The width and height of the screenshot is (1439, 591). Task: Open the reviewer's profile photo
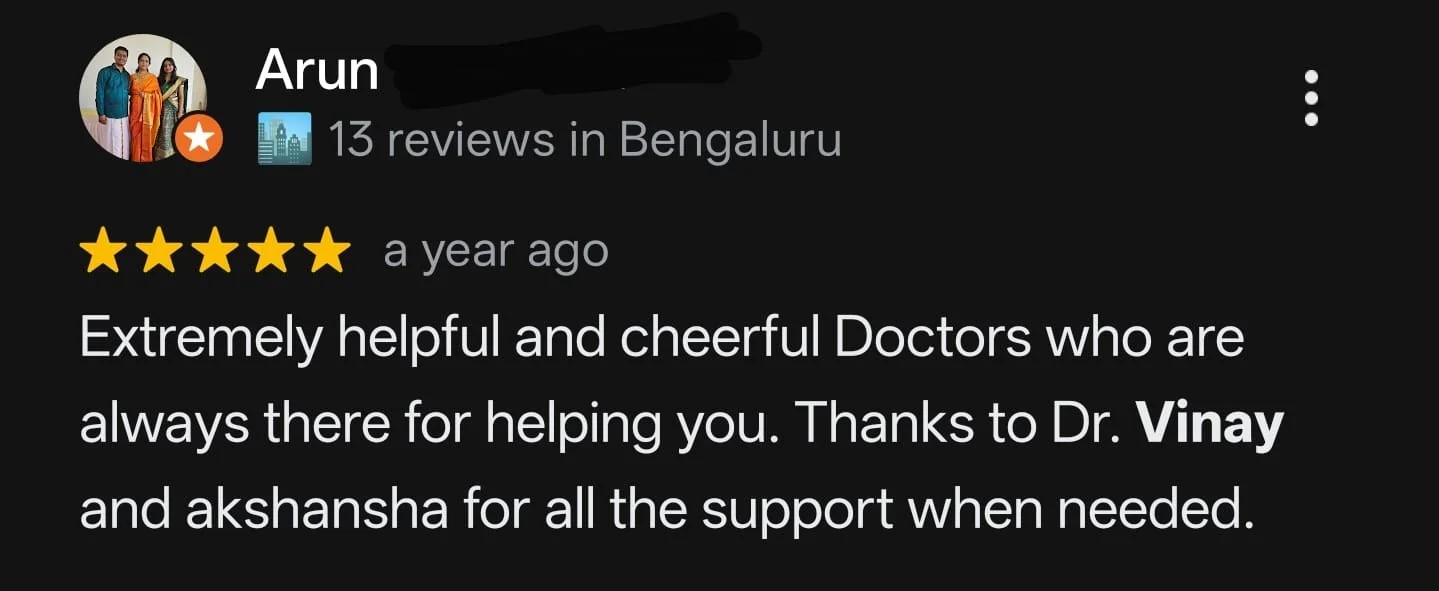coord(143,98)
